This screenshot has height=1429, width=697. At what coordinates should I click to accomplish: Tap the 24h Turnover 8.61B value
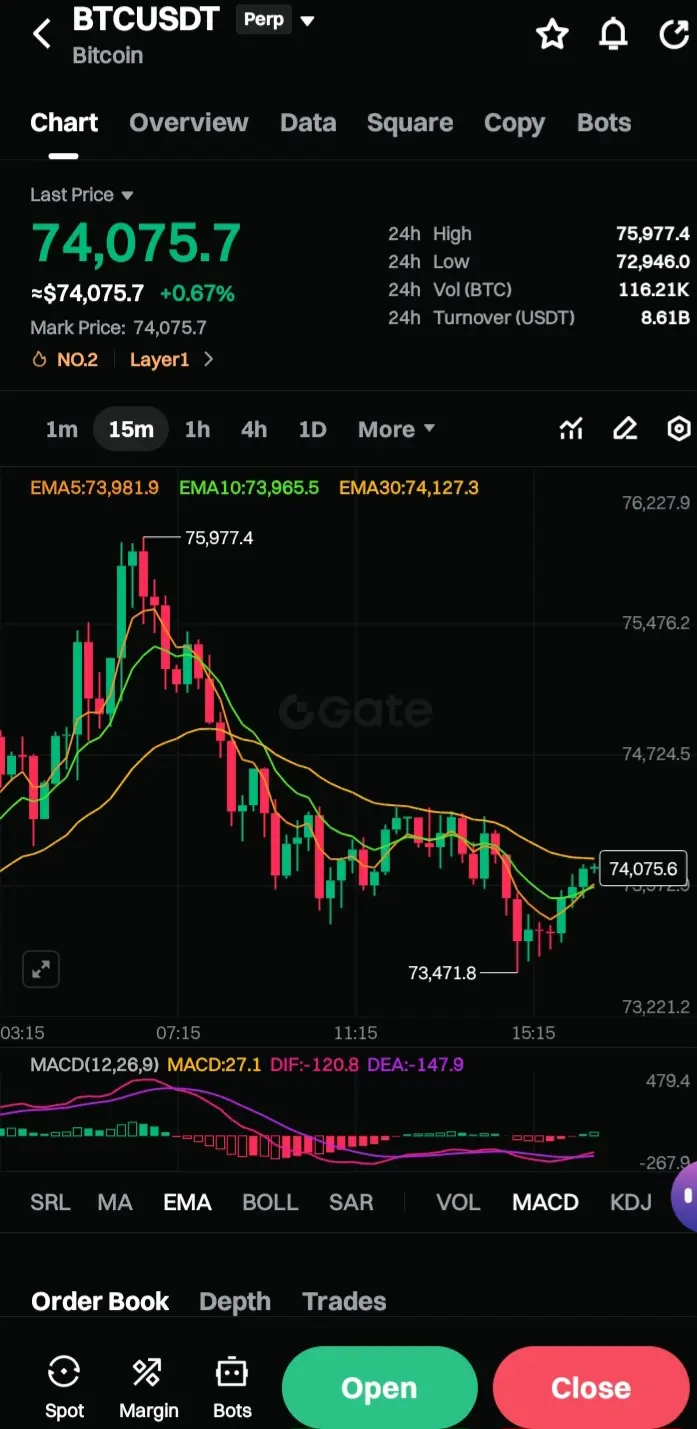[664, 318]
